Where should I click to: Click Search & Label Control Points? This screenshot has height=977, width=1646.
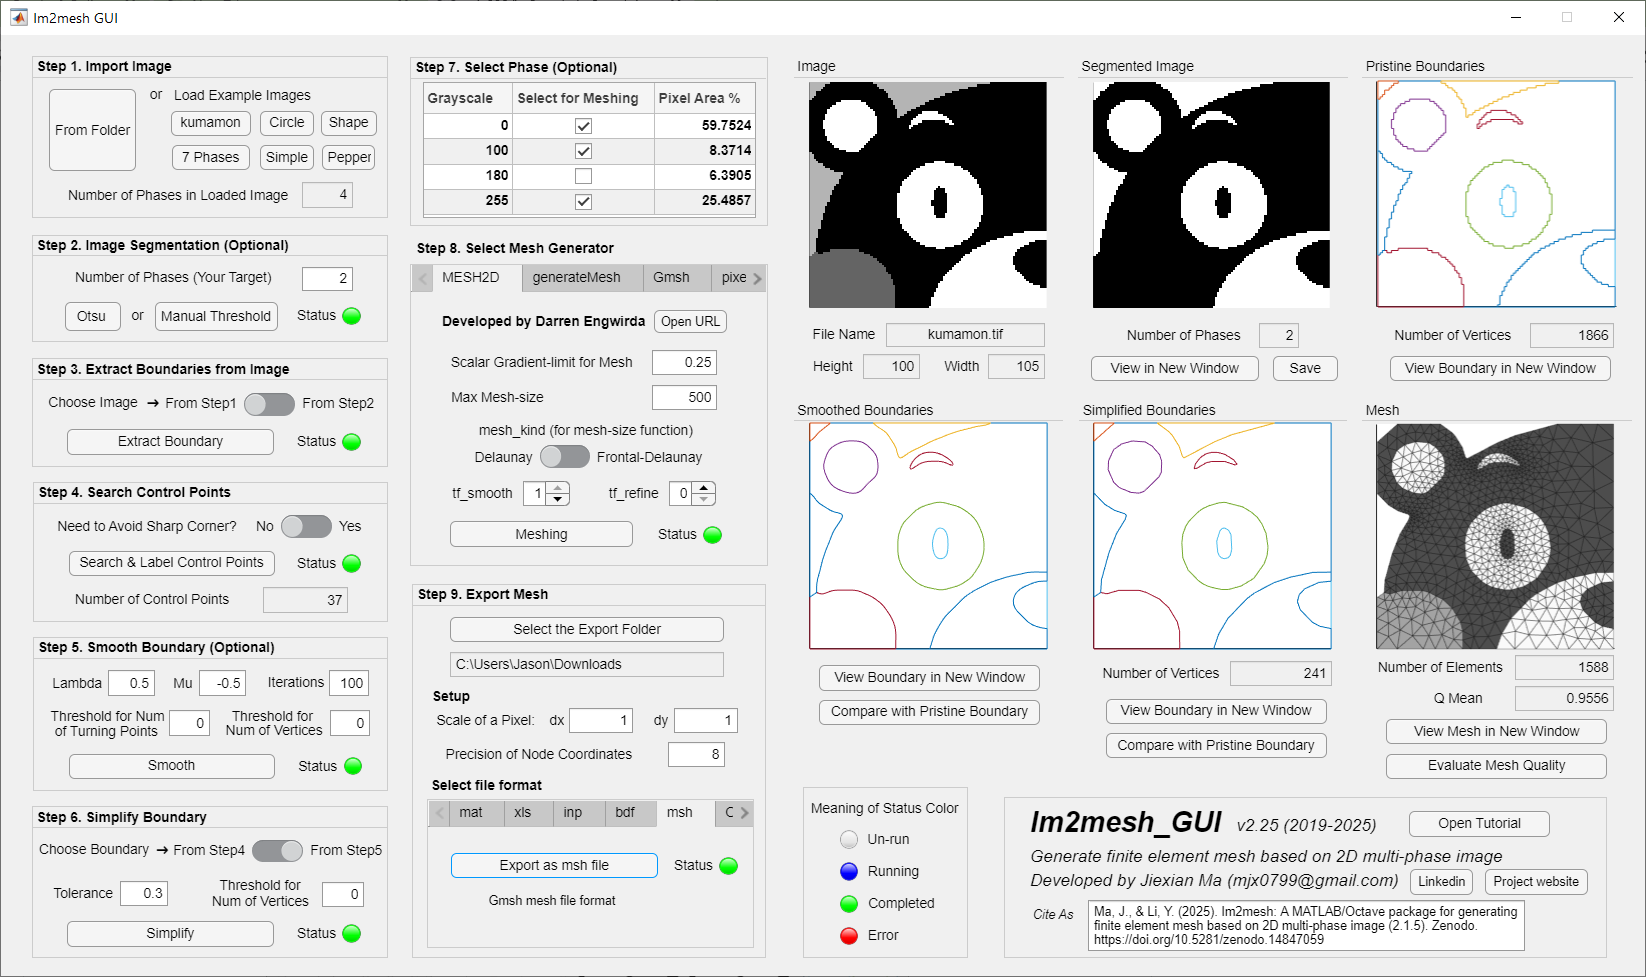pos(172,563)
